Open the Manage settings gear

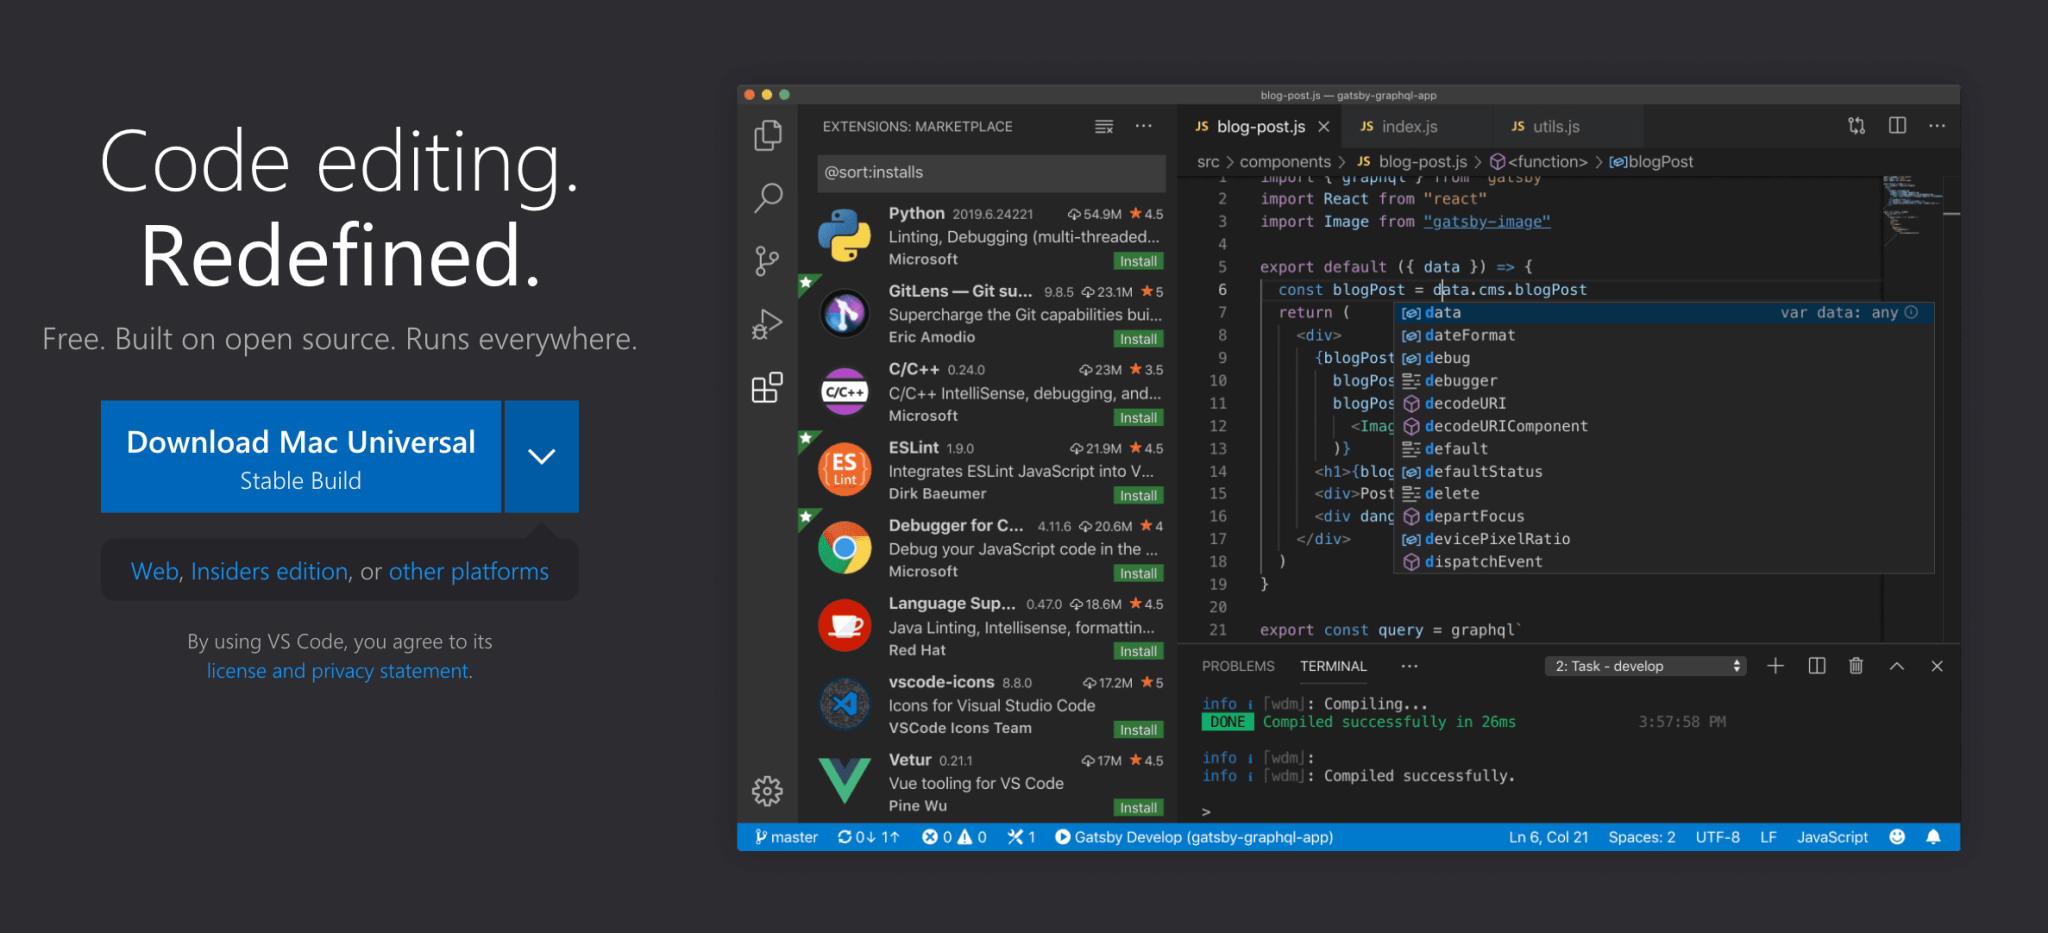click(x=766, y=791)
